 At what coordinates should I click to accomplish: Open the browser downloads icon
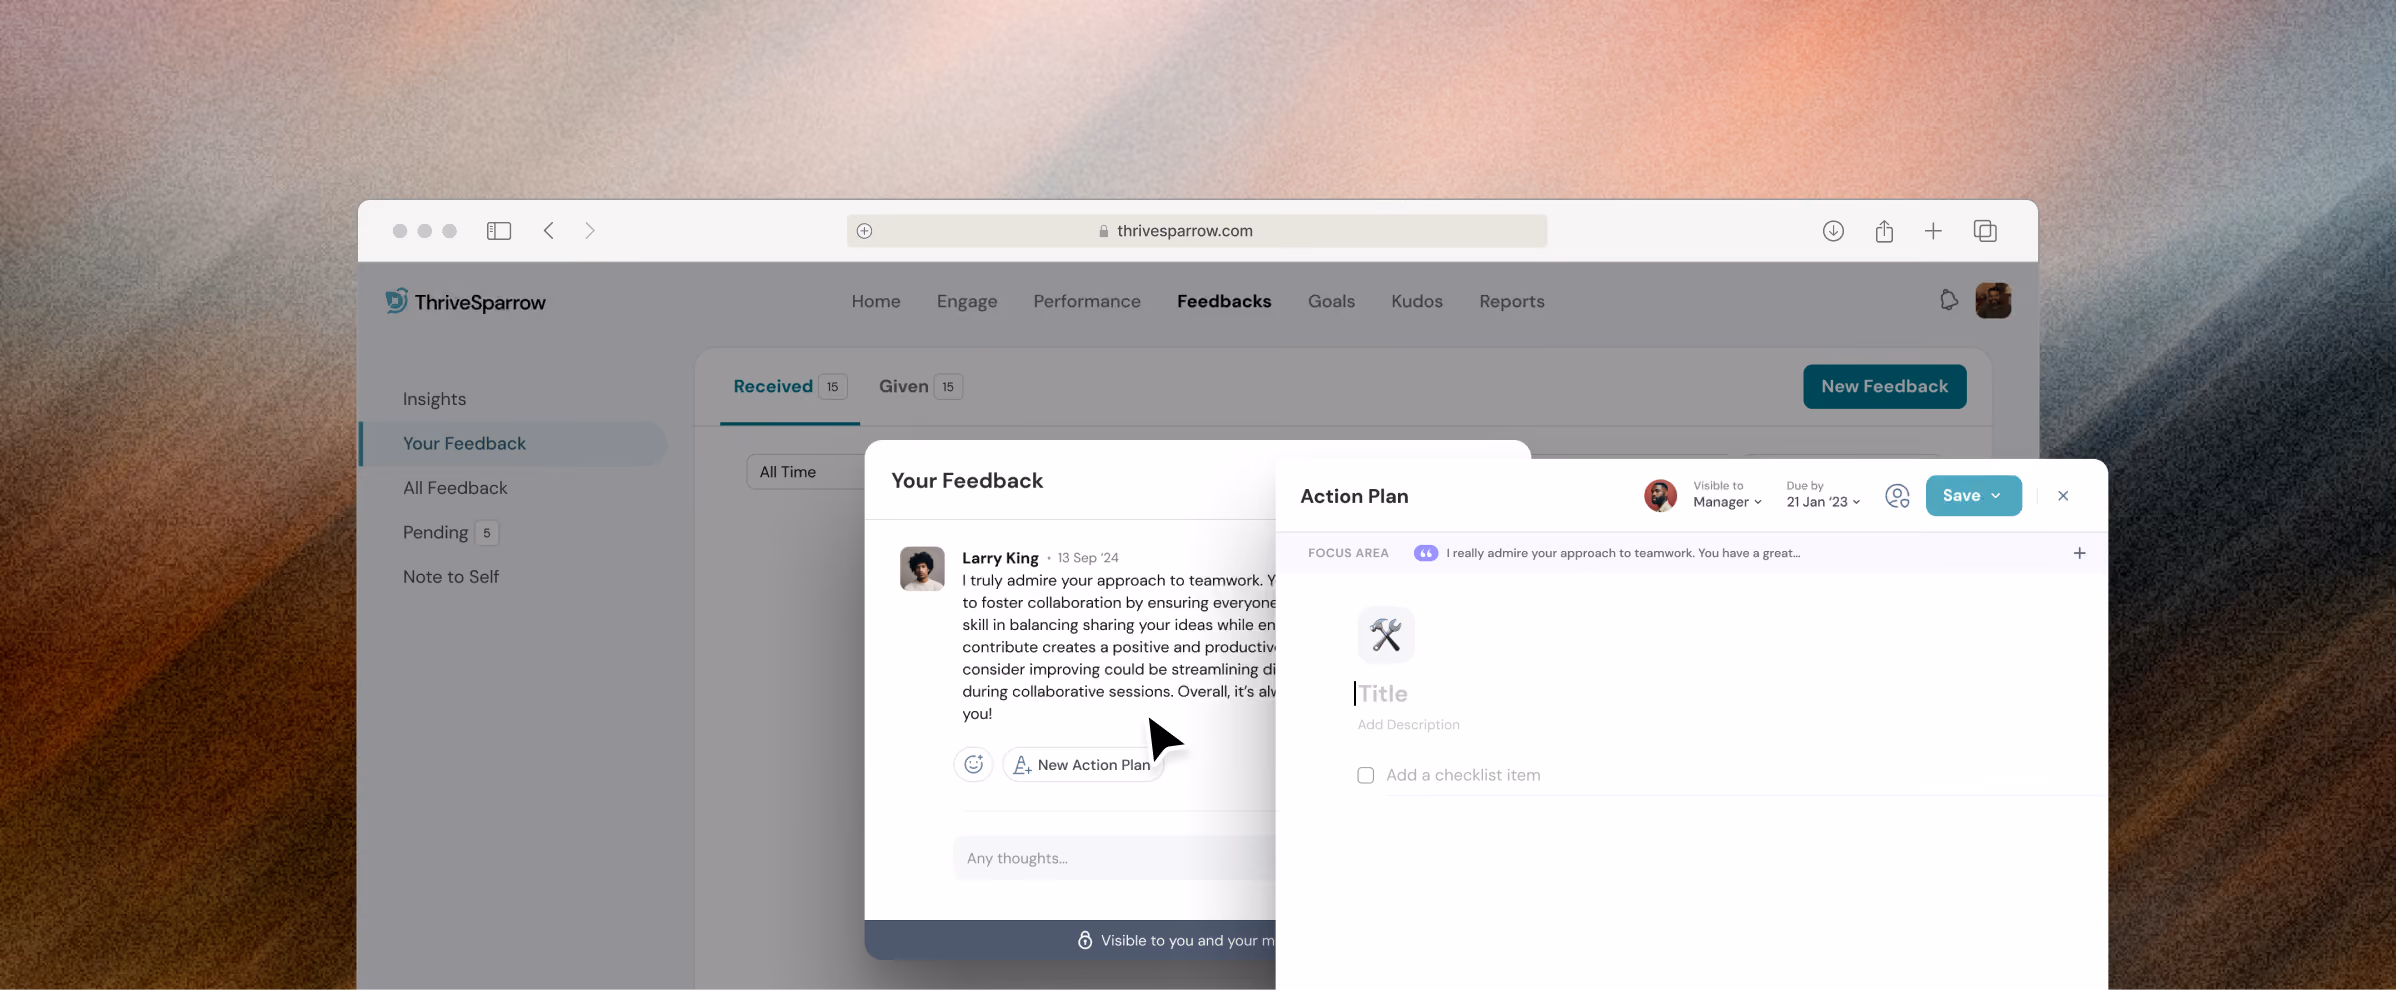click(x=1833, y=231)
